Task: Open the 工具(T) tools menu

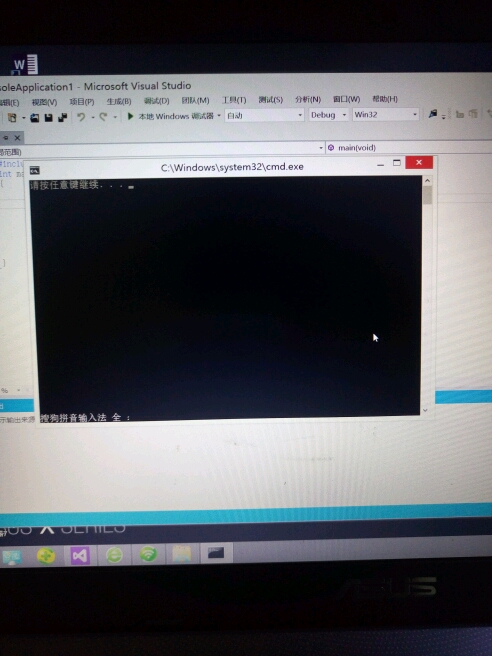Action: [x=234, y=100]
